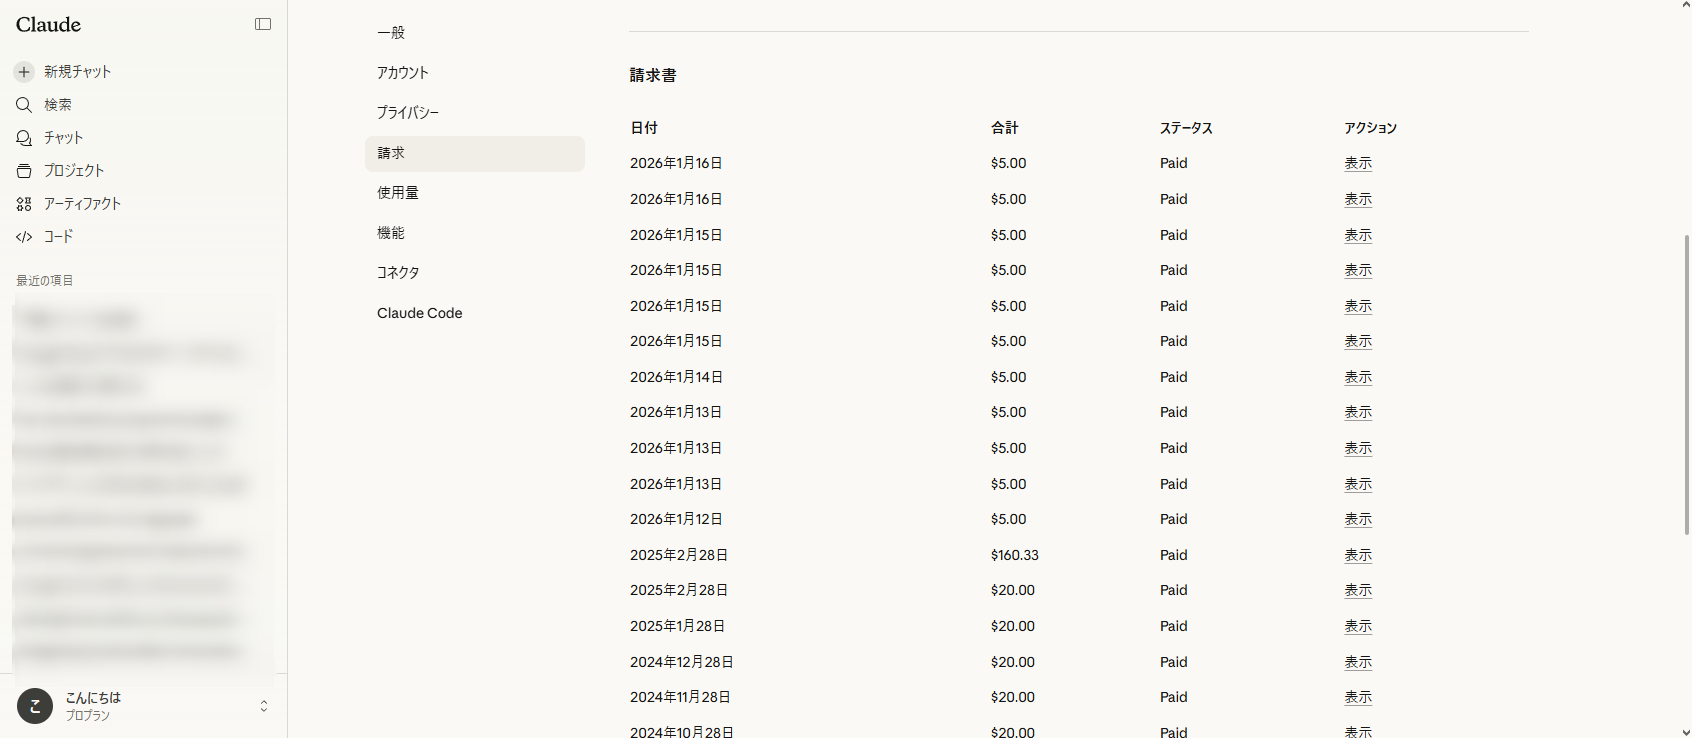Click the date 2026年1月14日

676,377
